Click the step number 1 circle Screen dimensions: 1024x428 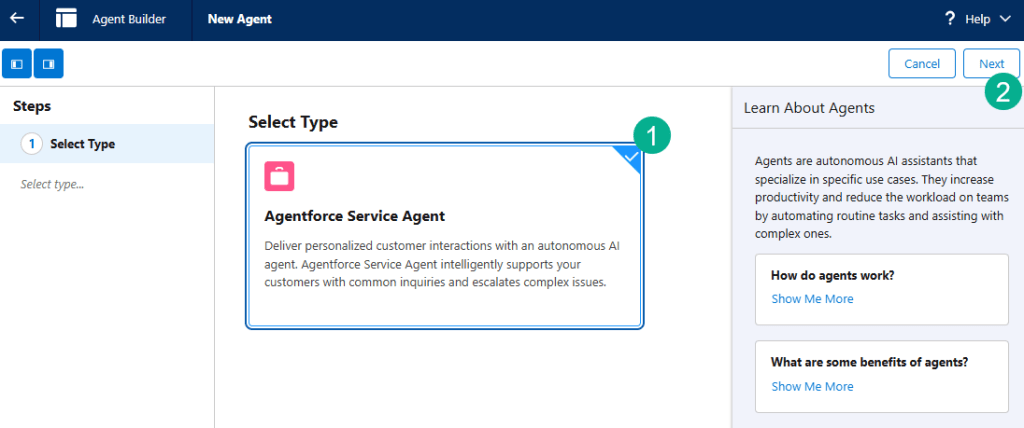tap(31, 144)
